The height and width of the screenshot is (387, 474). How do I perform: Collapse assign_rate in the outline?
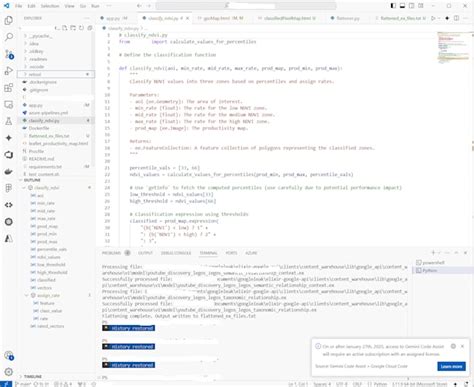click(x=27, y=295)
